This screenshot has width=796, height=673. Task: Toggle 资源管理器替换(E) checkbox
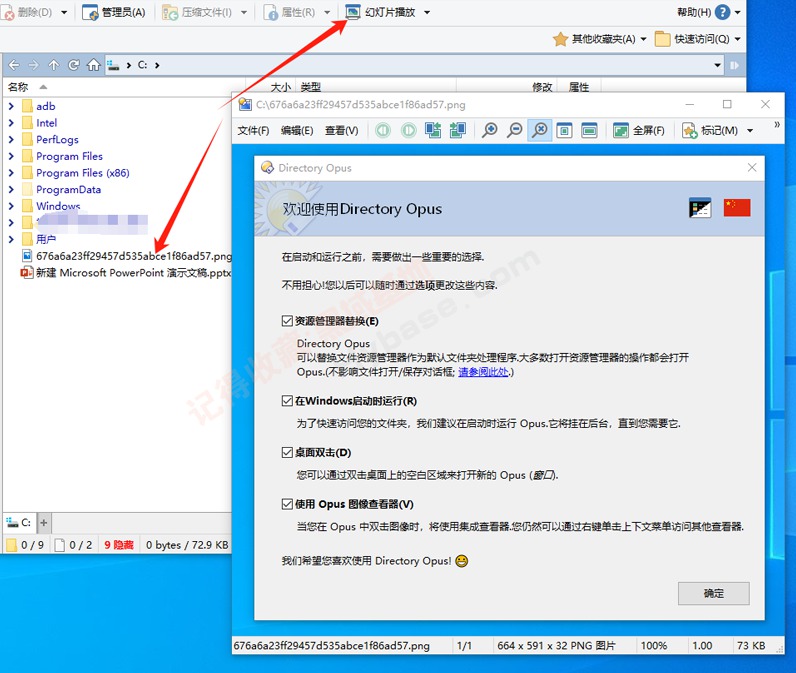point(287,321)
